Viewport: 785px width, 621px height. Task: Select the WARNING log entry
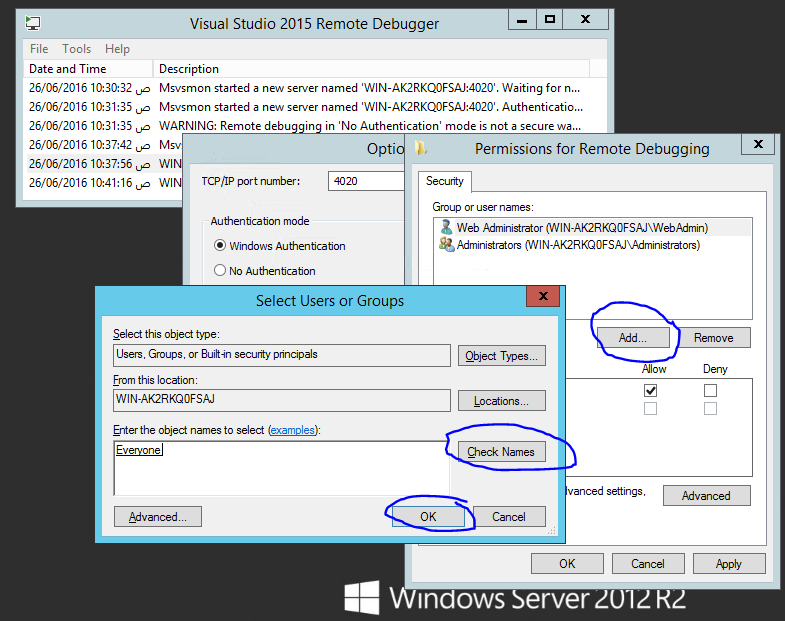coord(305,126)
